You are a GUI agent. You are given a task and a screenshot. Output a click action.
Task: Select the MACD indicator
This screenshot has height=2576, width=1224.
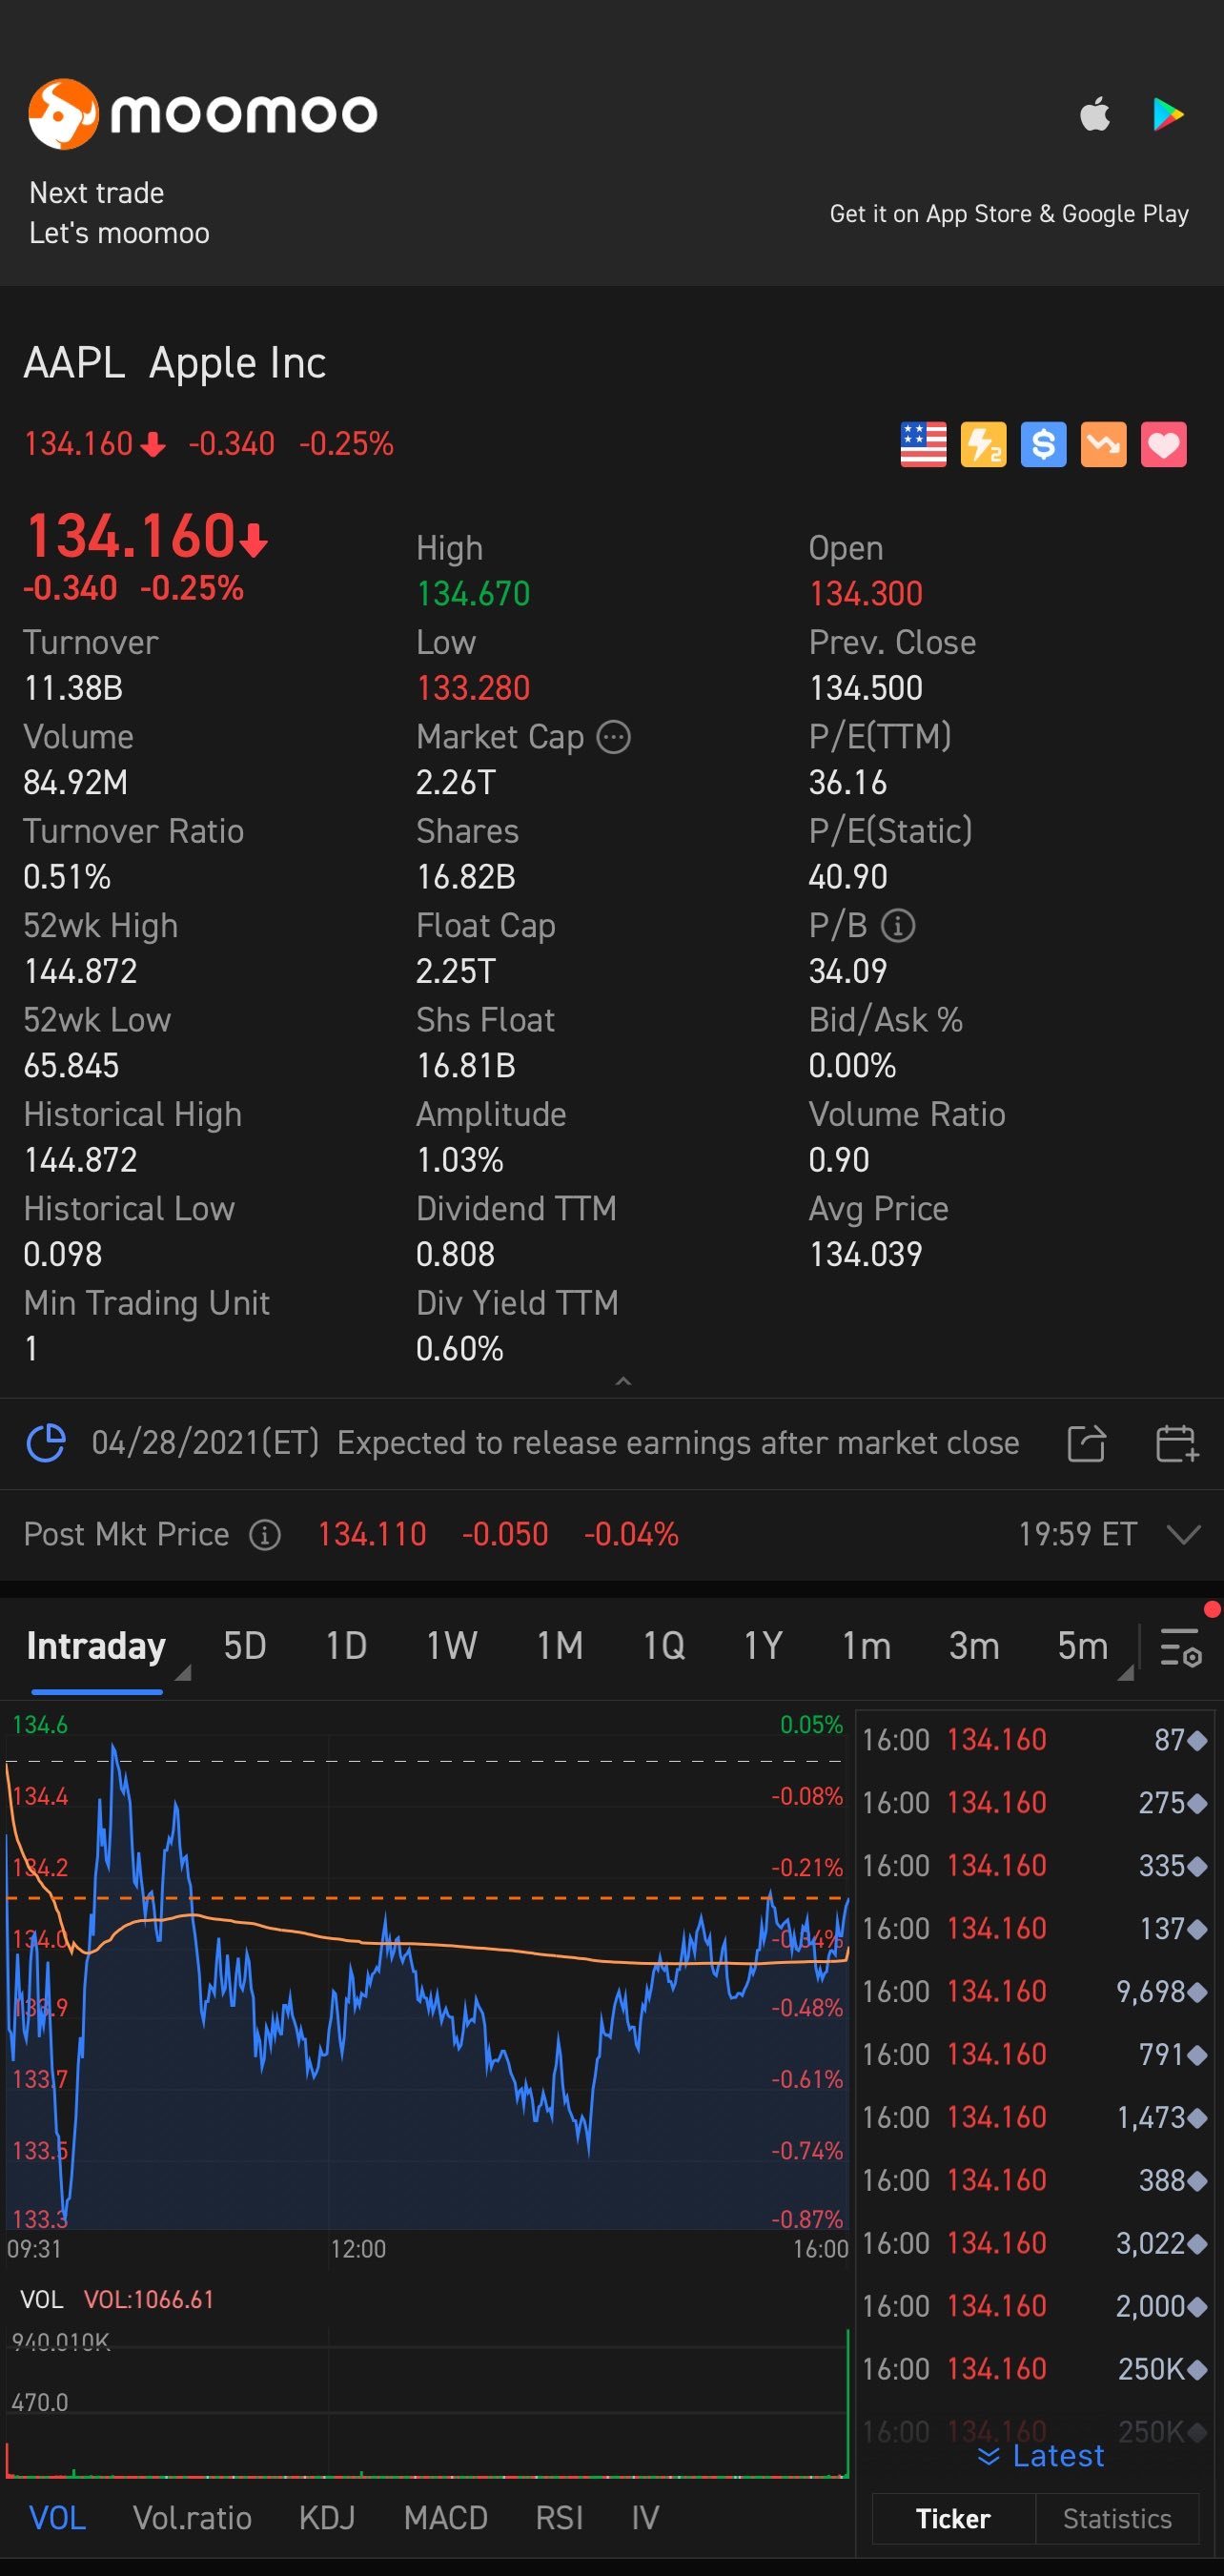pos(445,2518)
